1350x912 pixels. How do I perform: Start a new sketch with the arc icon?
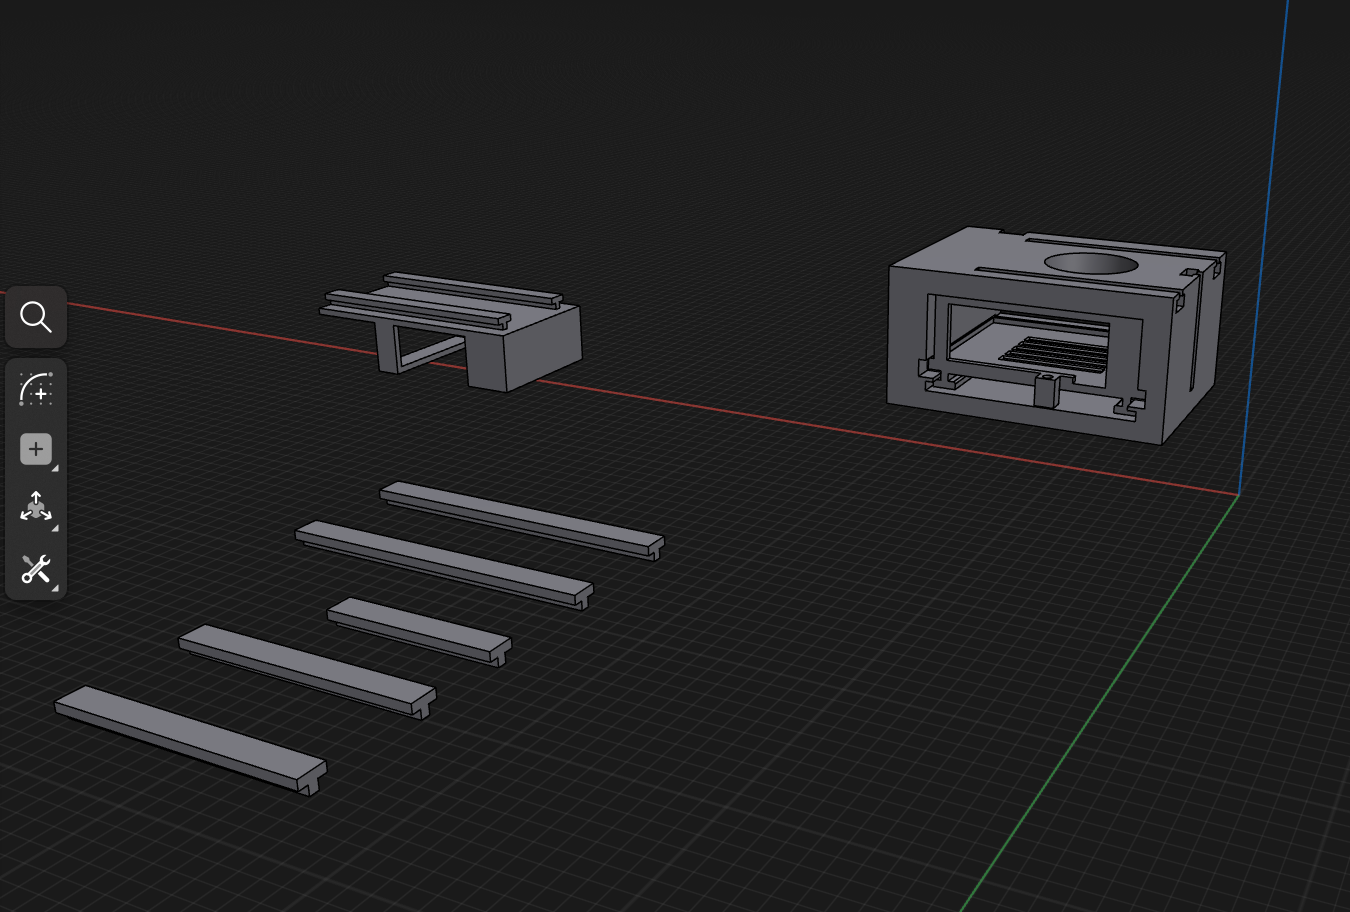click(36, 389)
